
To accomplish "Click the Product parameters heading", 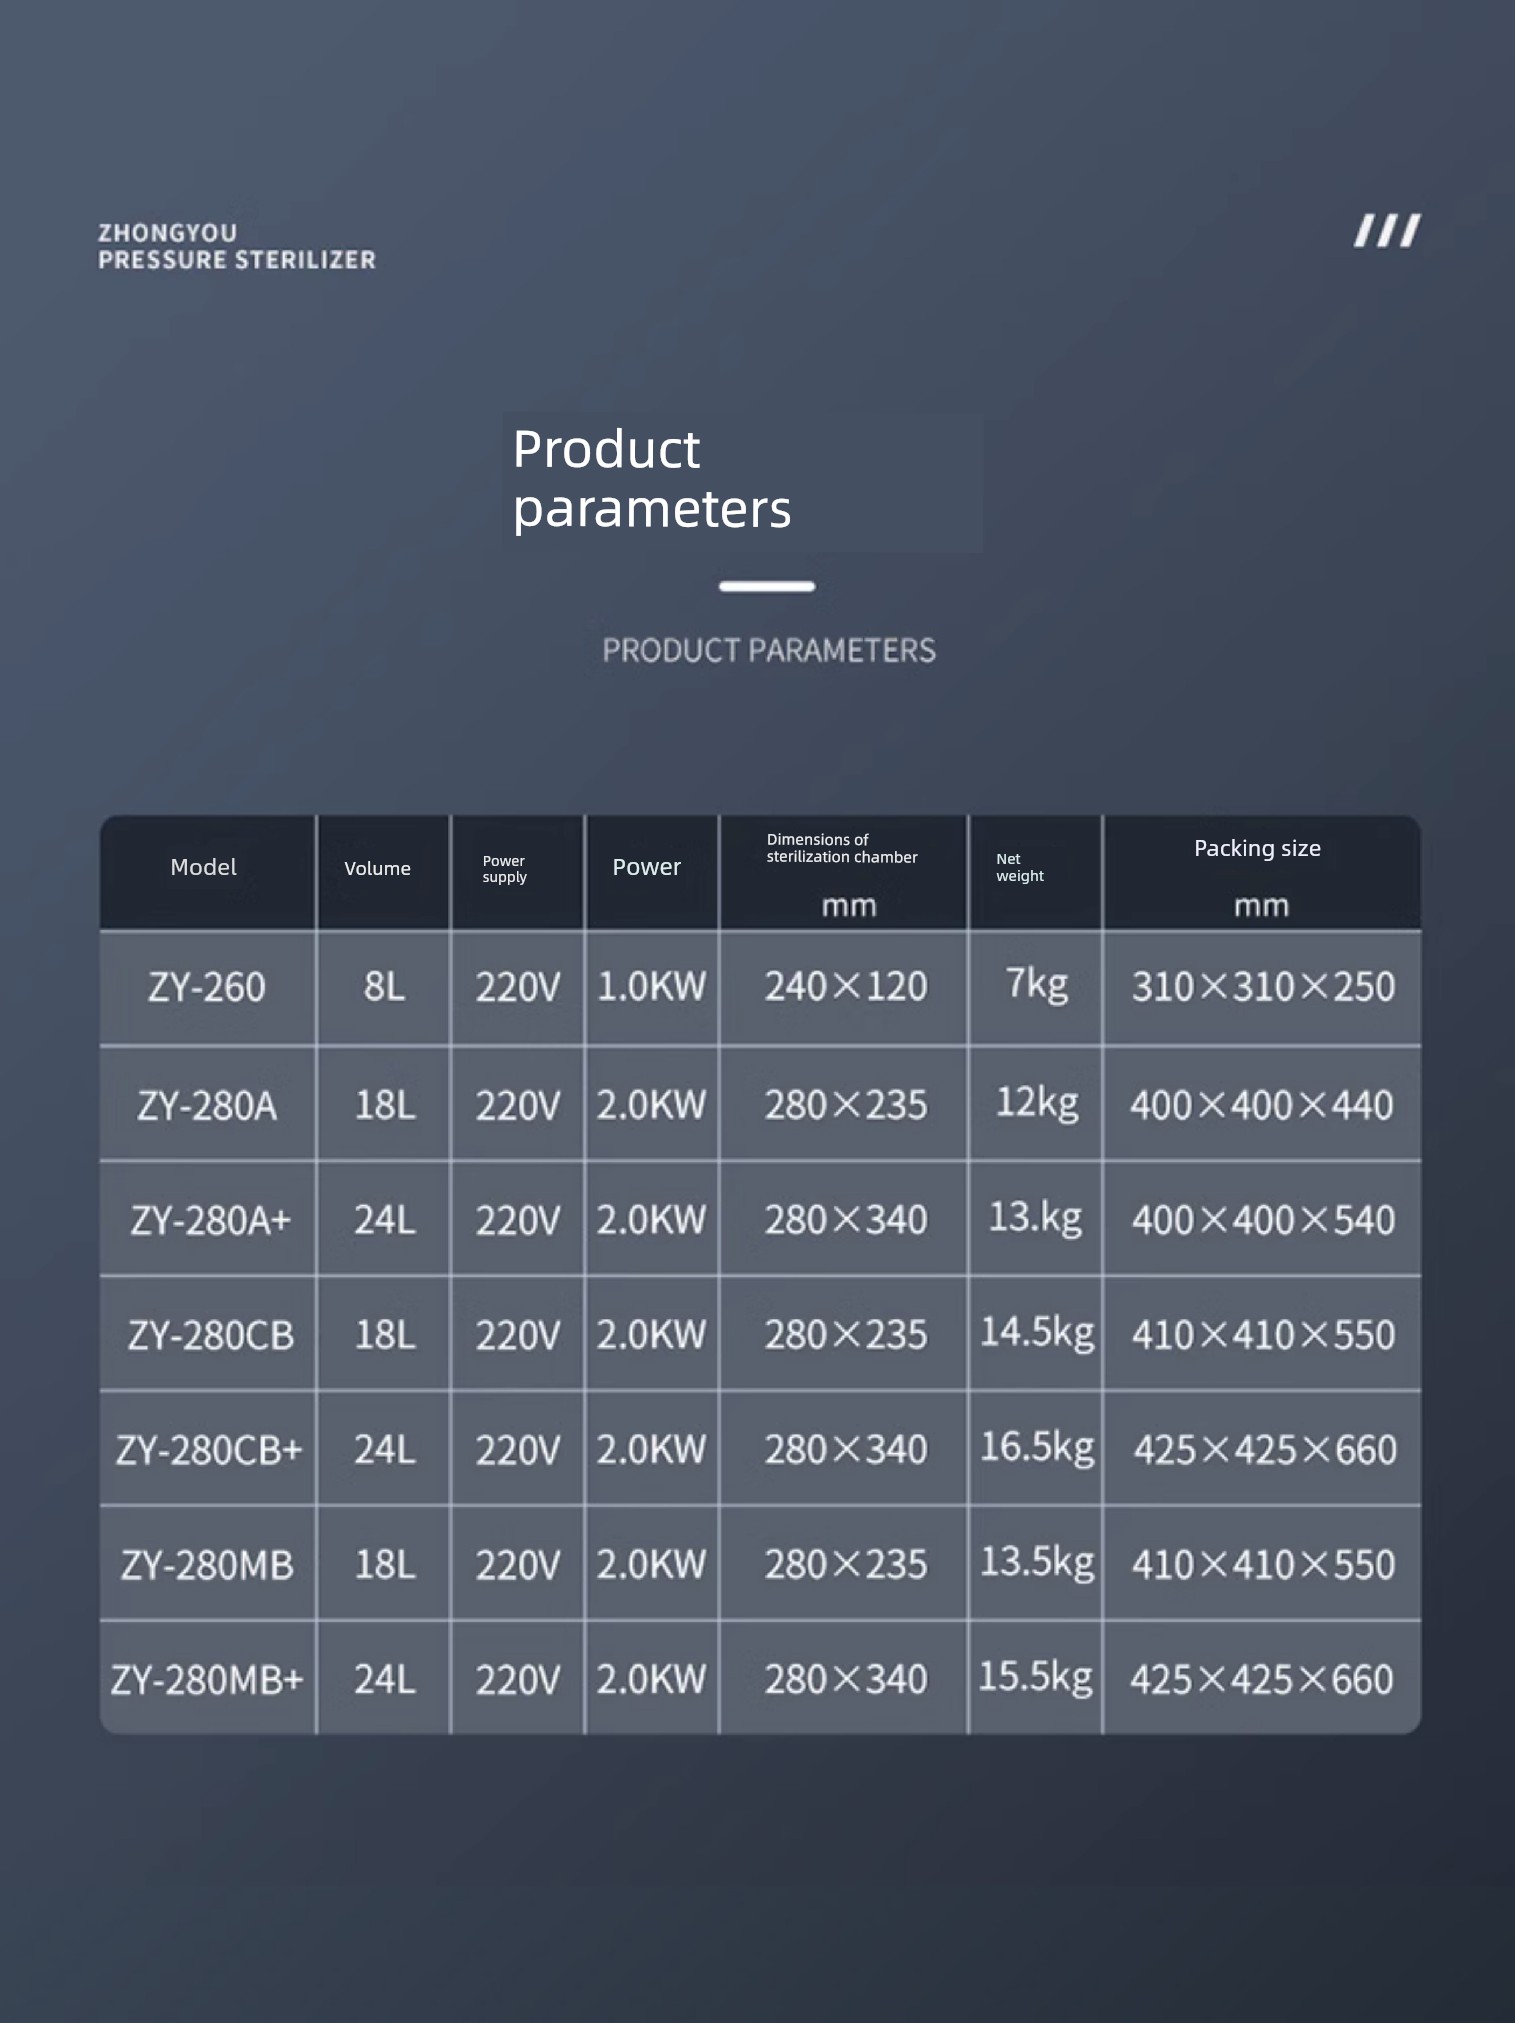I will click(x=652, y=478).
